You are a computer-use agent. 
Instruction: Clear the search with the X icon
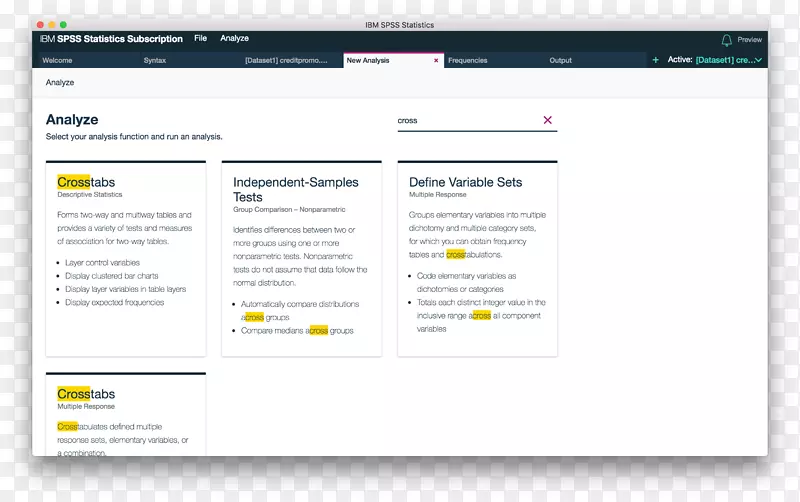[x=547, y=120]
